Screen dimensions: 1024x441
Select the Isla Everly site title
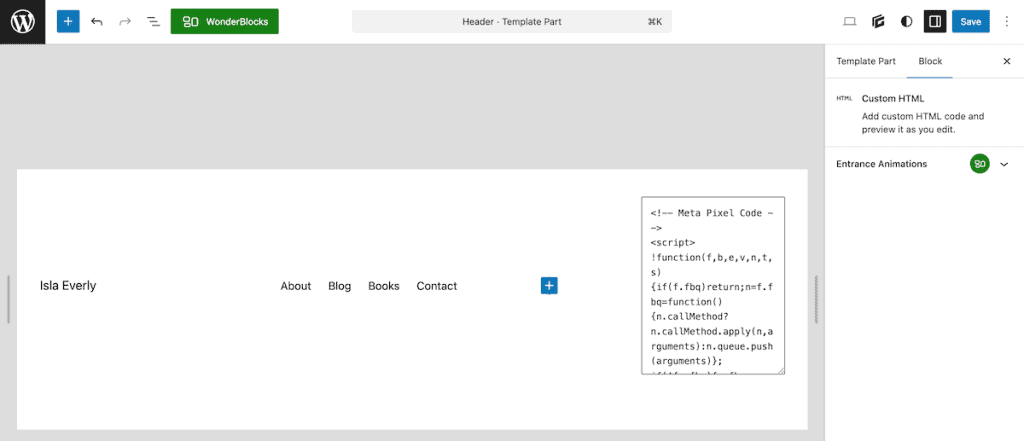(x=68, y=286)
